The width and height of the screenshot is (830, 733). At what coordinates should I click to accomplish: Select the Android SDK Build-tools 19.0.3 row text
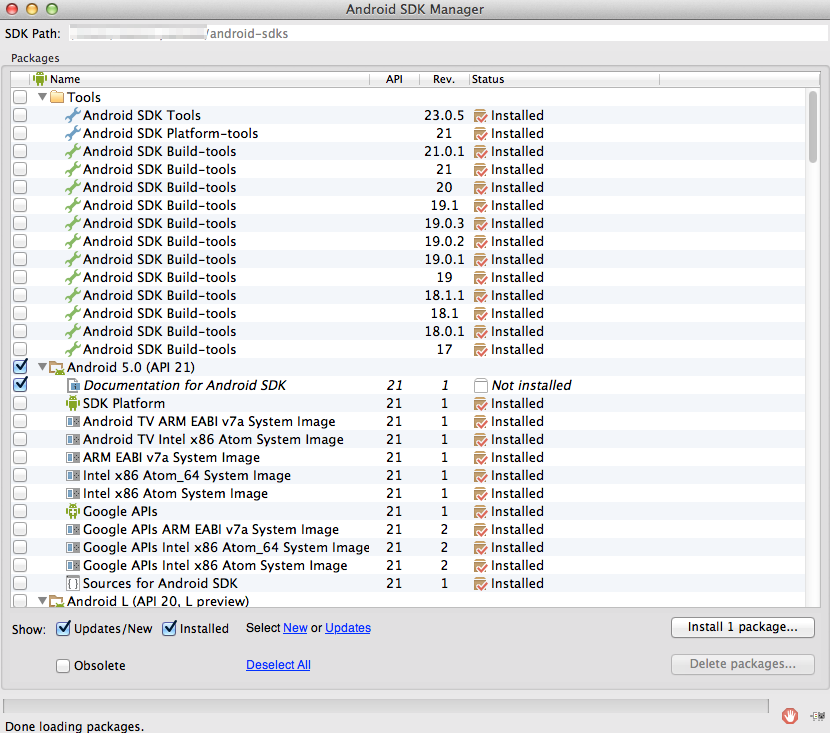pyautogui.click(x=159, y=223)
